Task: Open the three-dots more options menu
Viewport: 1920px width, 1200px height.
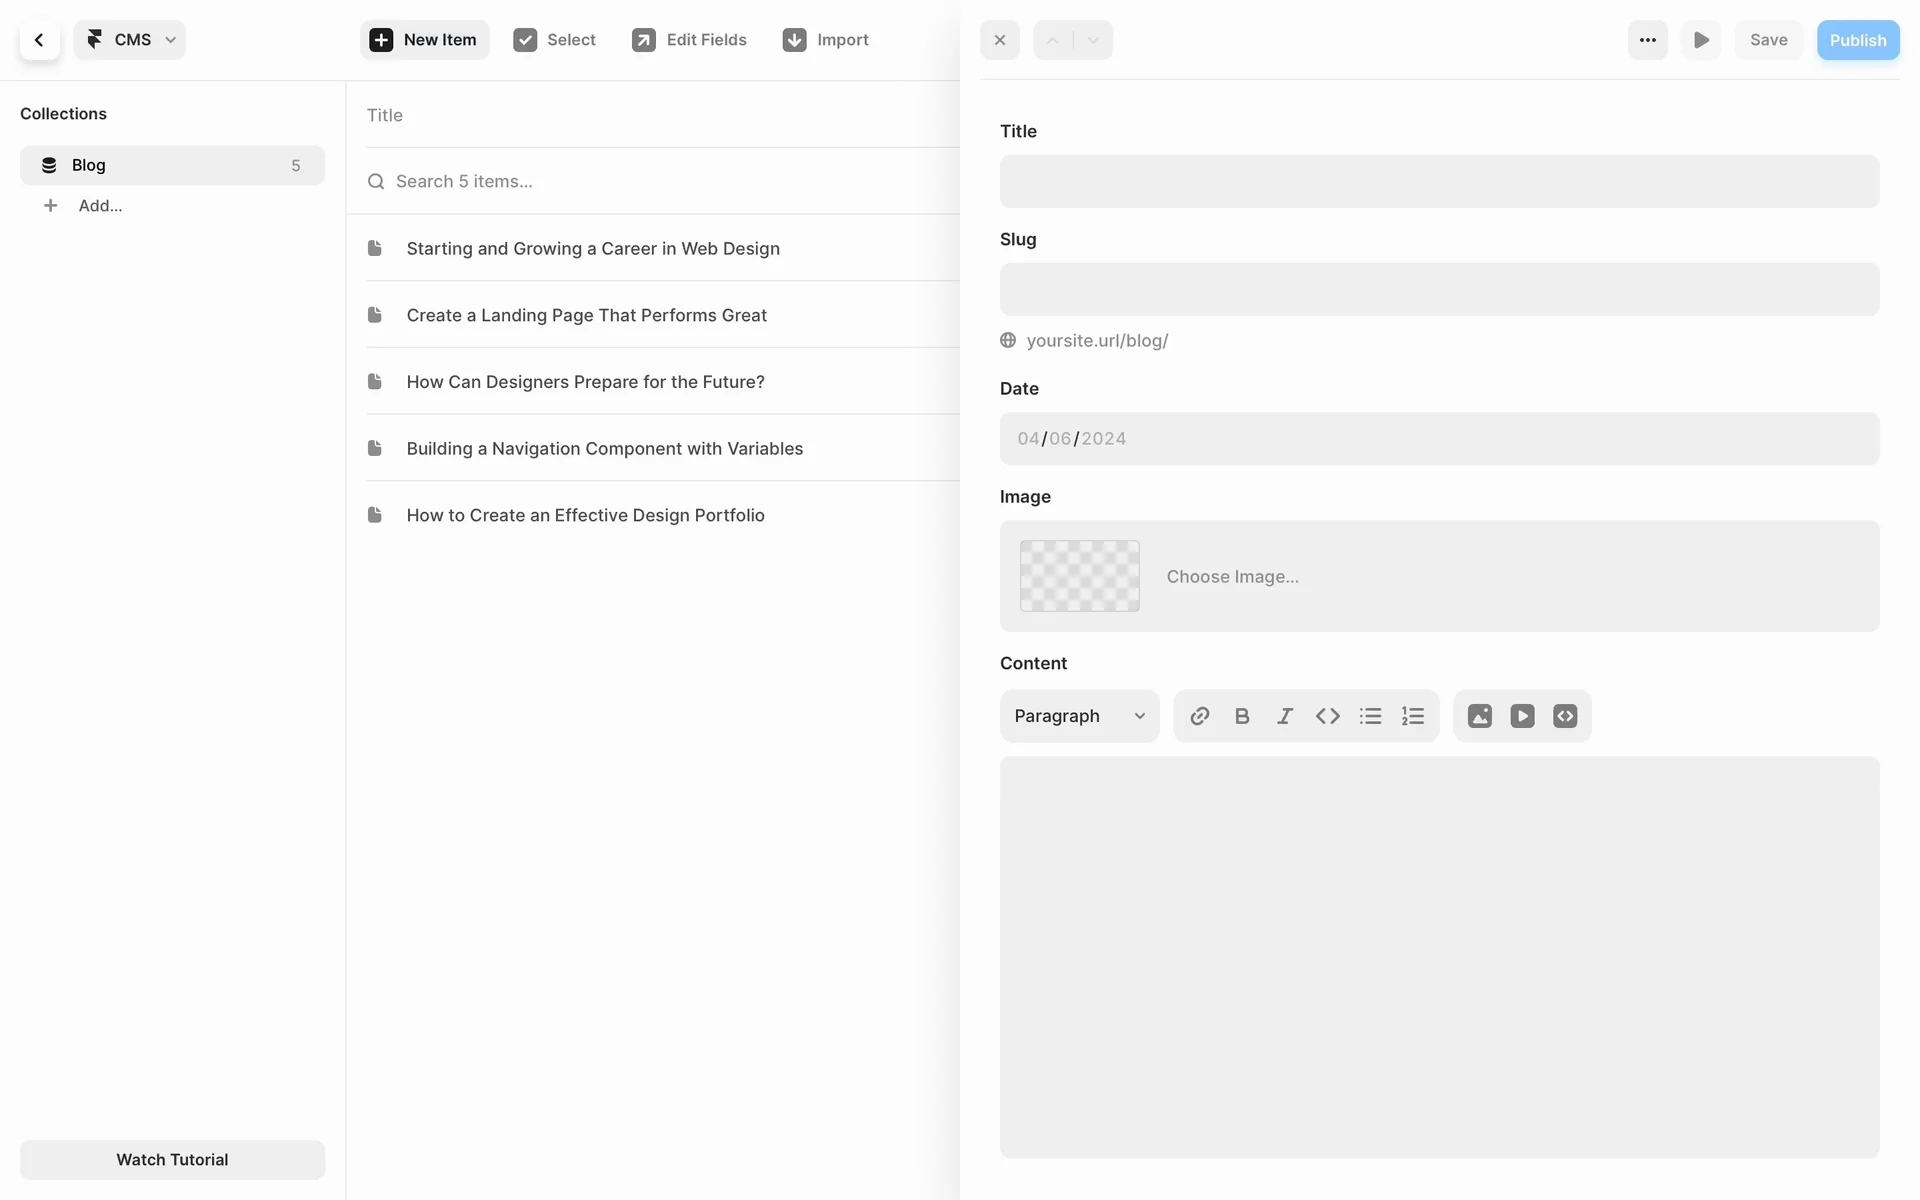Action: pyautogui.click(x=1647, y=40)
